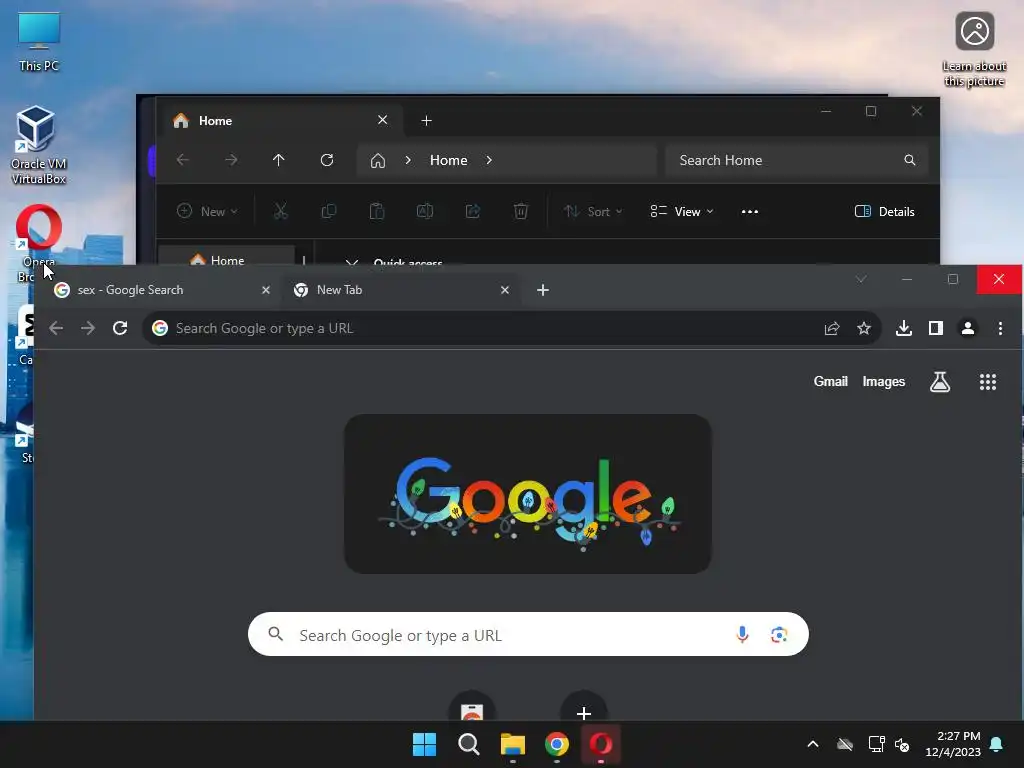Click the File Explorer taskbar icon
The height and width of the screenshot is (768, 1024).
513,744
